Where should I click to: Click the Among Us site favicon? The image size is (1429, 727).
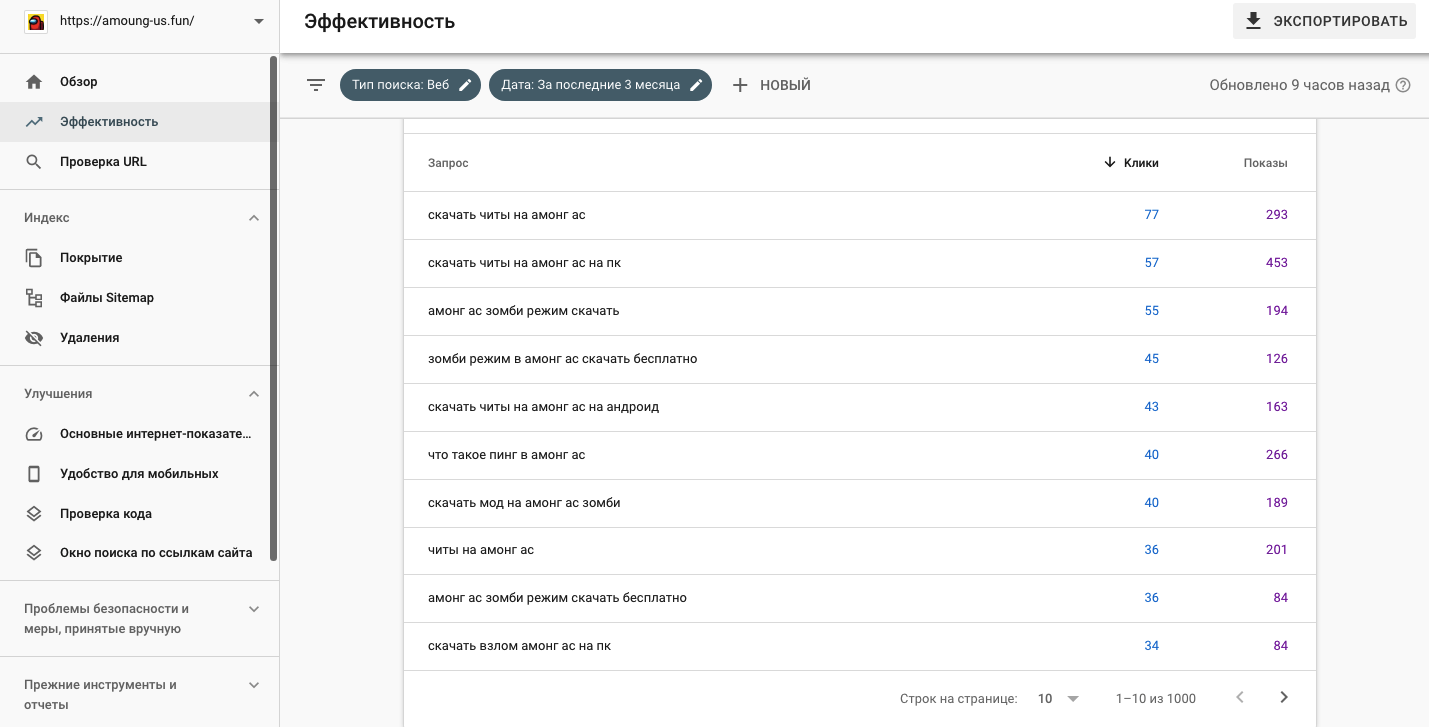tap(36, 21)
